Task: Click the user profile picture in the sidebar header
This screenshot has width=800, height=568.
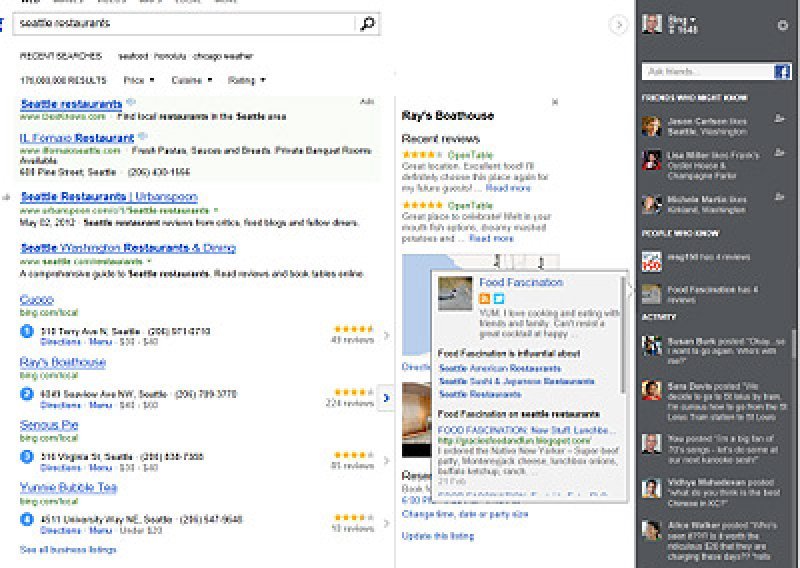Action: 652,24
